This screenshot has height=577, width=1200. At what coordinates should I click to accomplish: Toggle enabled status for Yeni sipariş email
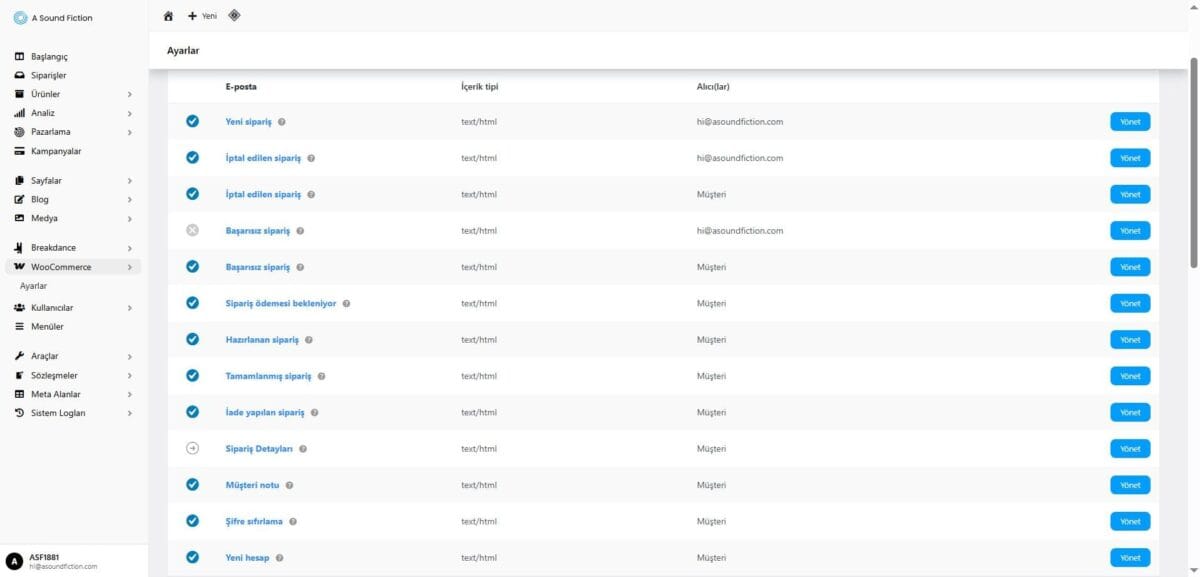click(x=192, y=122)
